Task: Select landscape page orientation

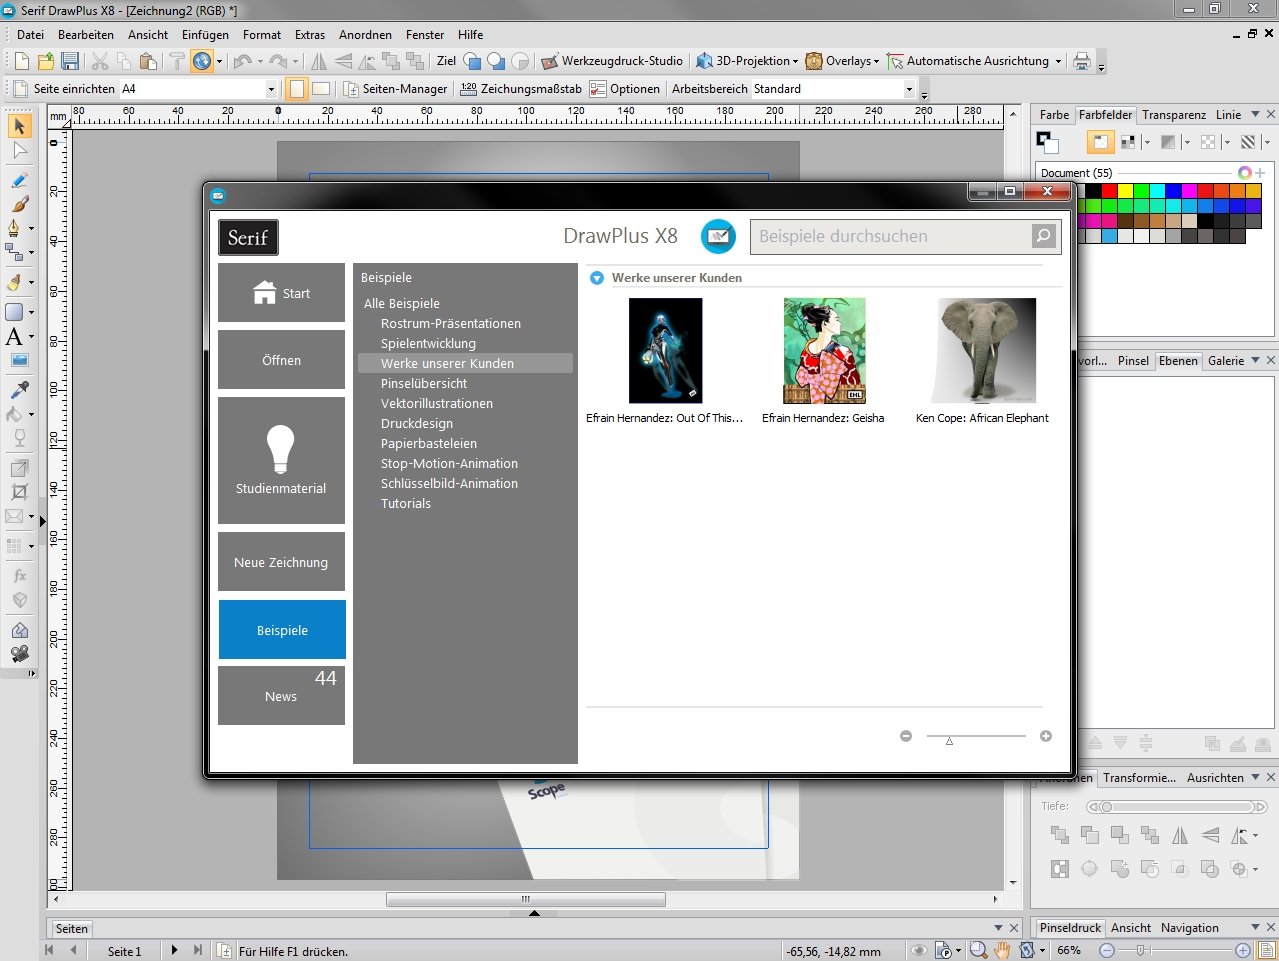Action: click(x=321, y=89)
